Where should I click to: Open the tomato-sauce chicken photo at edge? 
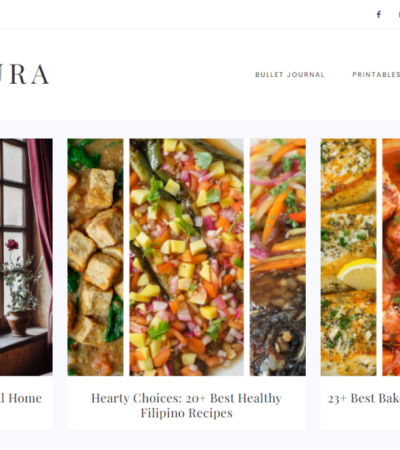tap(391, 257)
